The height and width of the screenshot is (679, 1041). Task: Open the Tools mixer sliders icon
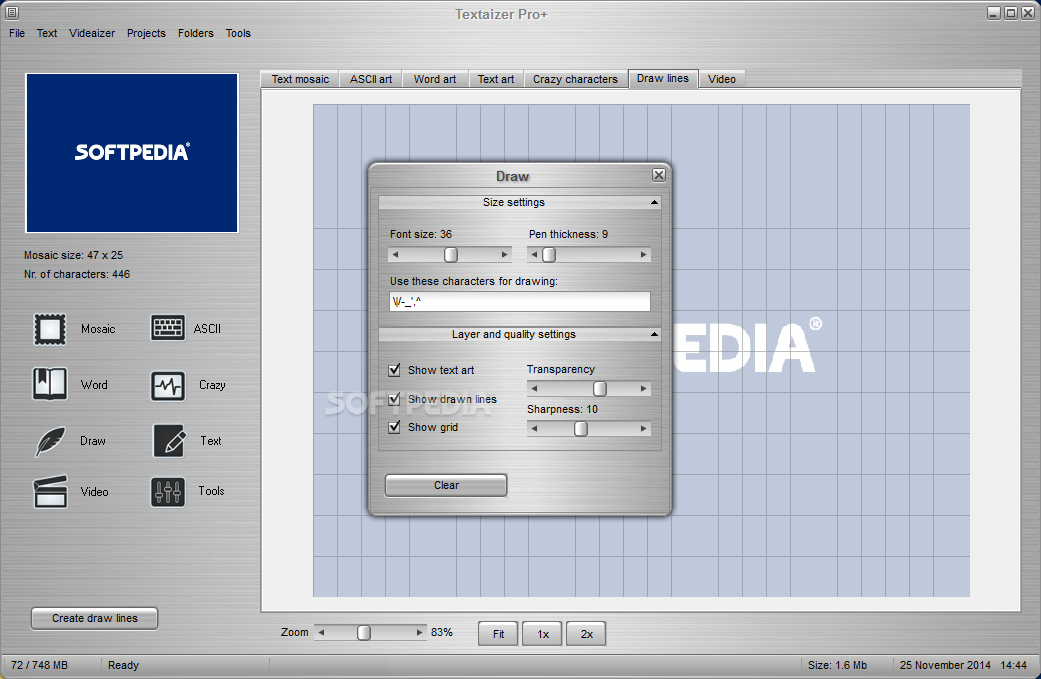168,492
